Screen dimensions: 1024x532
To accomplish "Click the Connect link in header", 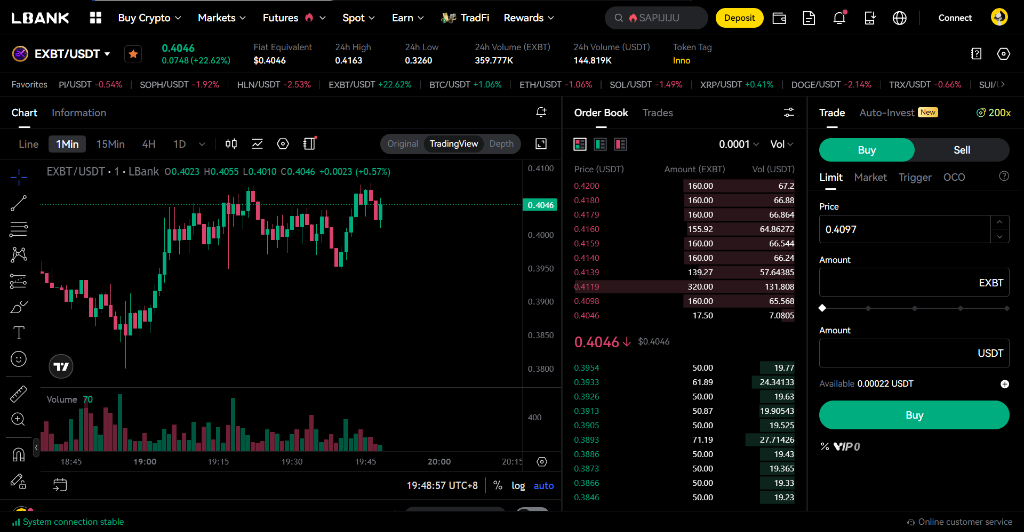I will [x=955, y=18].
